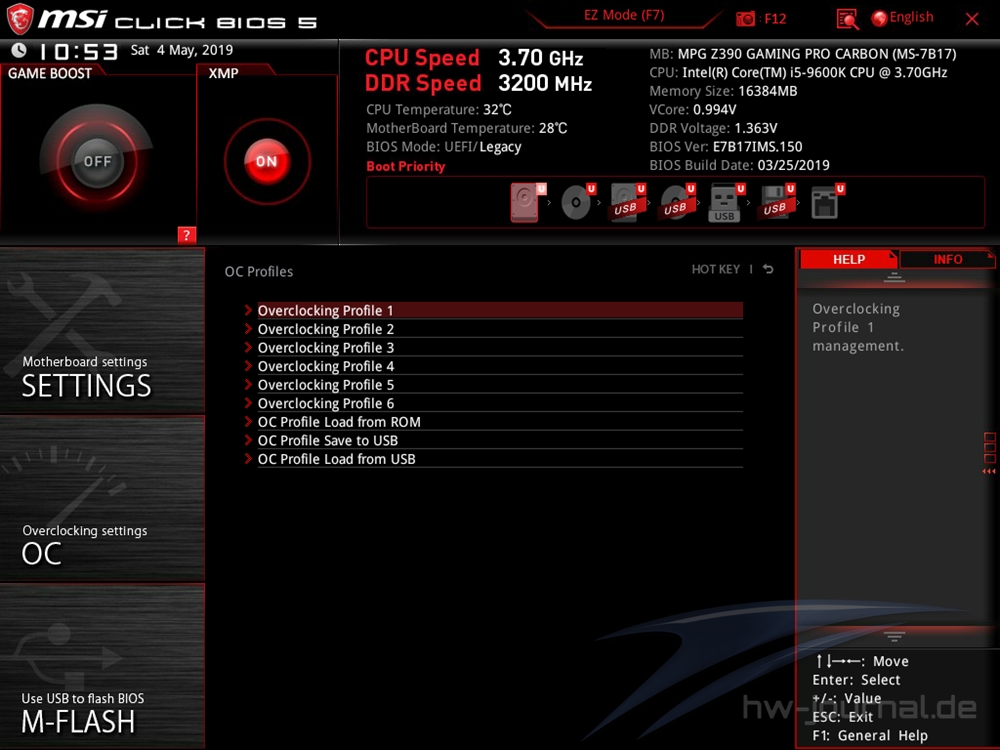Click the CPU Temperature 32°C reading

[439, 110]
